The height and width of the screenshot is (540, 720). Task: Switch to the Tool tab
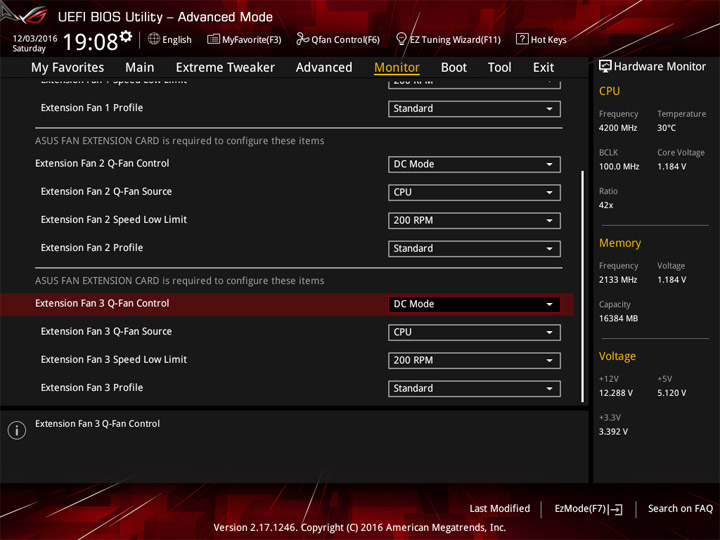tap(499, 68)
